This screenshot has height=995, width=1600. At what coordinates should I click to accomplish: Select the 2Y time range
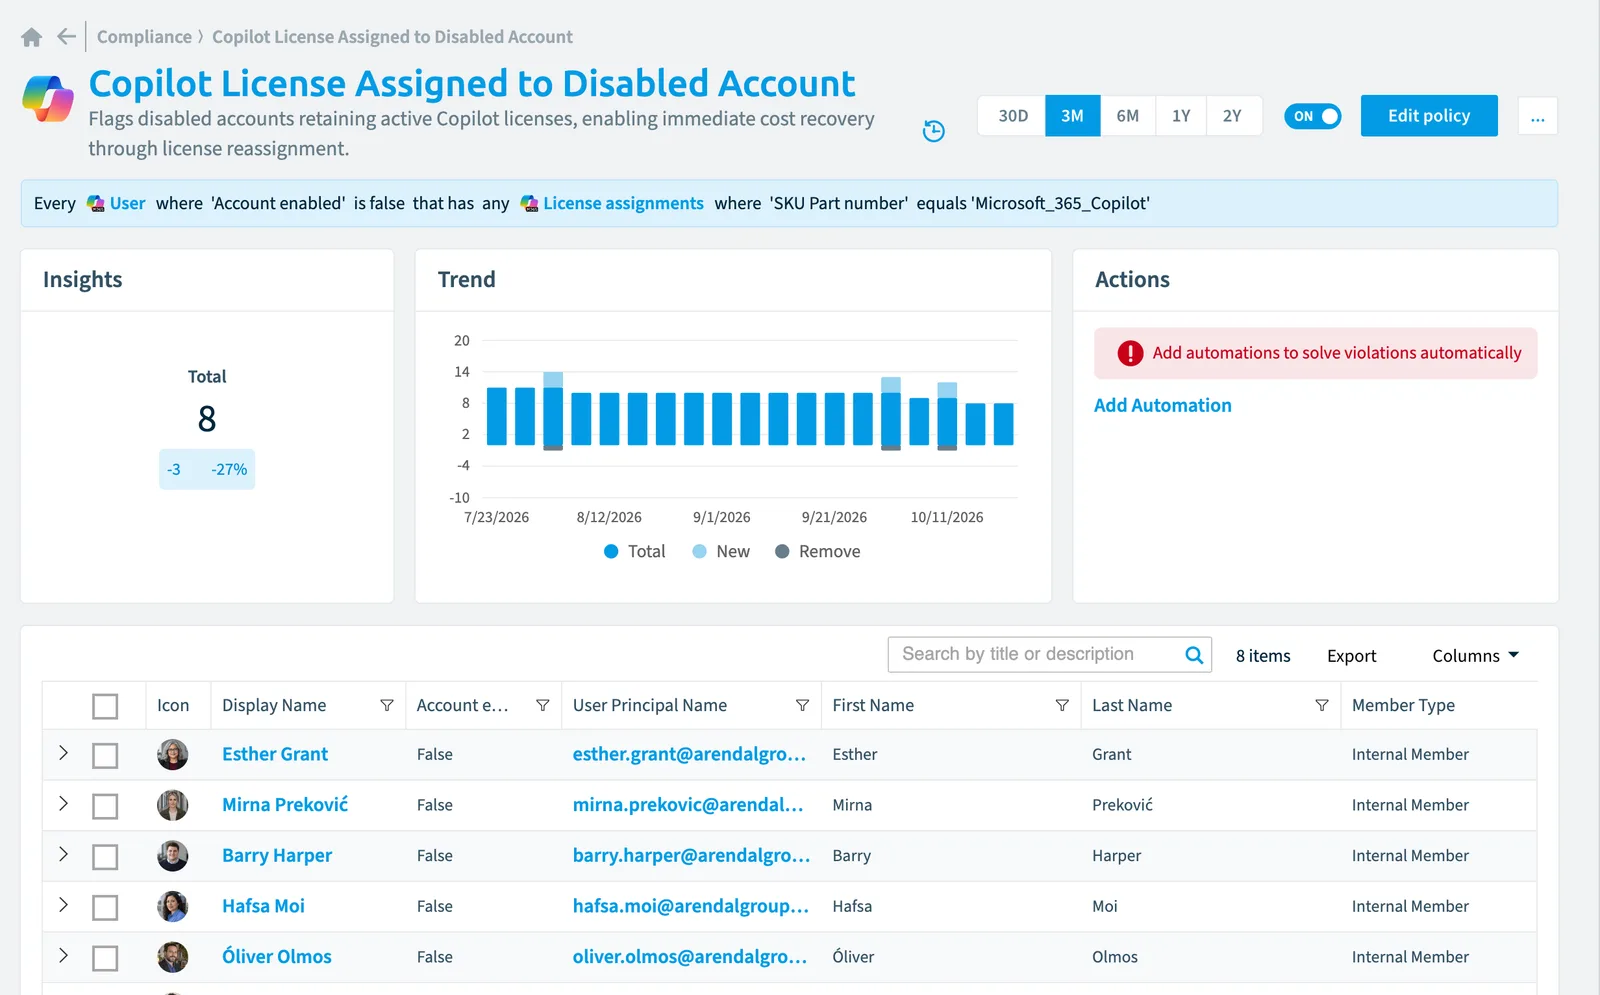tap(1233, 116)
